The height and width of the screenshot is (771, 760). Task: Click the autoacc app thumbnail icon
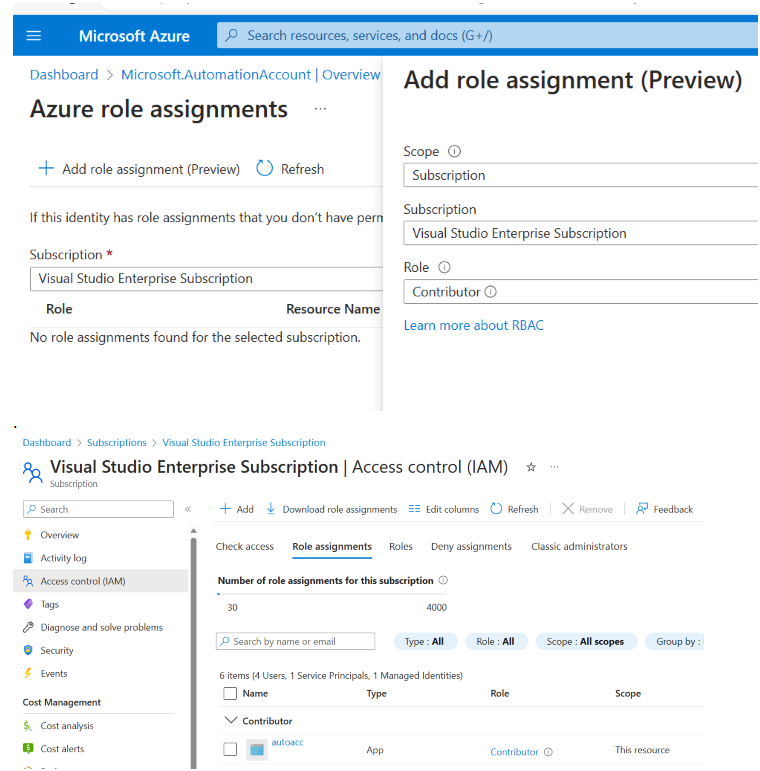(257, 750)
